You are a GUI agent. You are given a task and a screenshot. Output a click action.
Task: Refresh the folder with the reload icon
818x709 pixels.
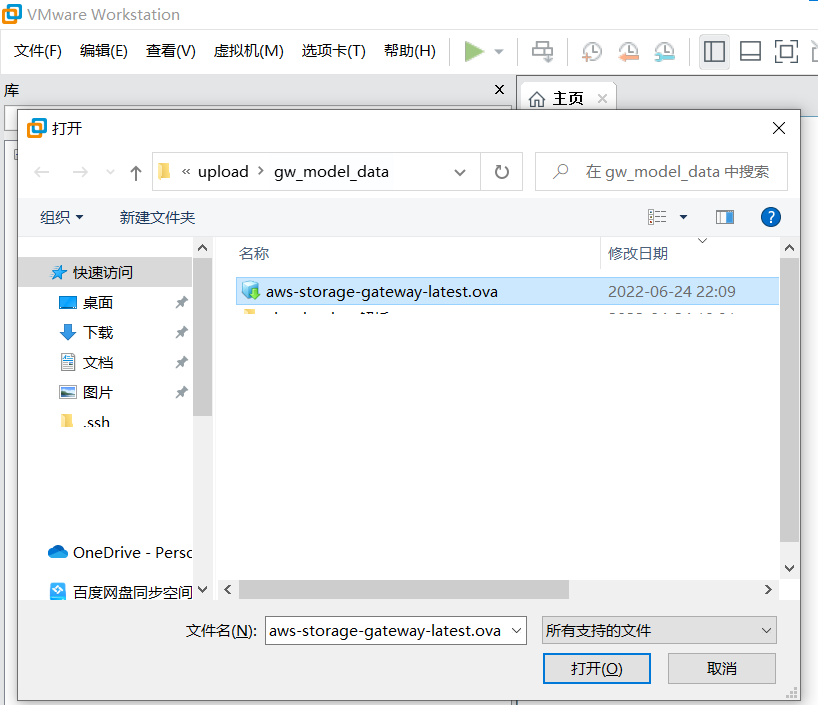[x=501, y=172]
